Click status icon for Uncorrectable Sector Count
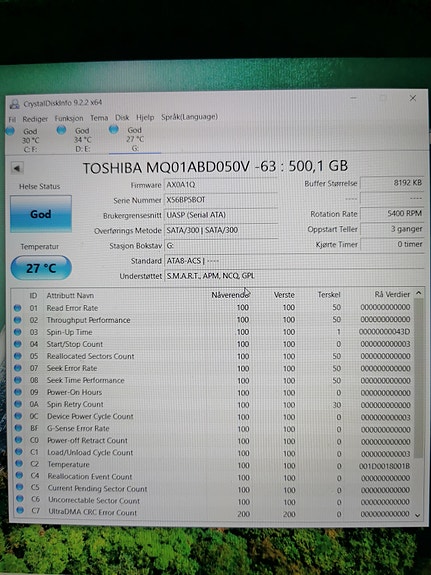 click(x=20, y=499)
